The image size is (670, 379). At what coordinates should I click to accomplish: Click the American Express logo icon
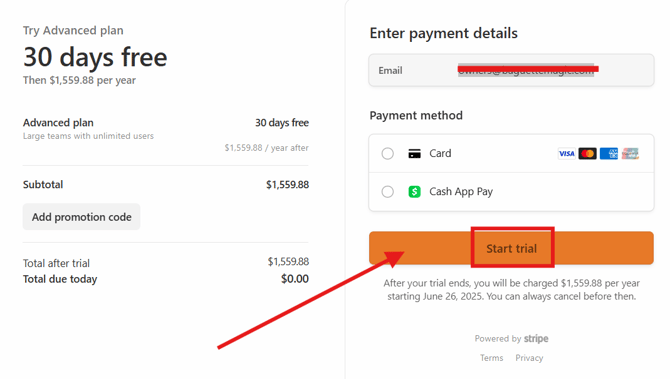pos(608,153)
